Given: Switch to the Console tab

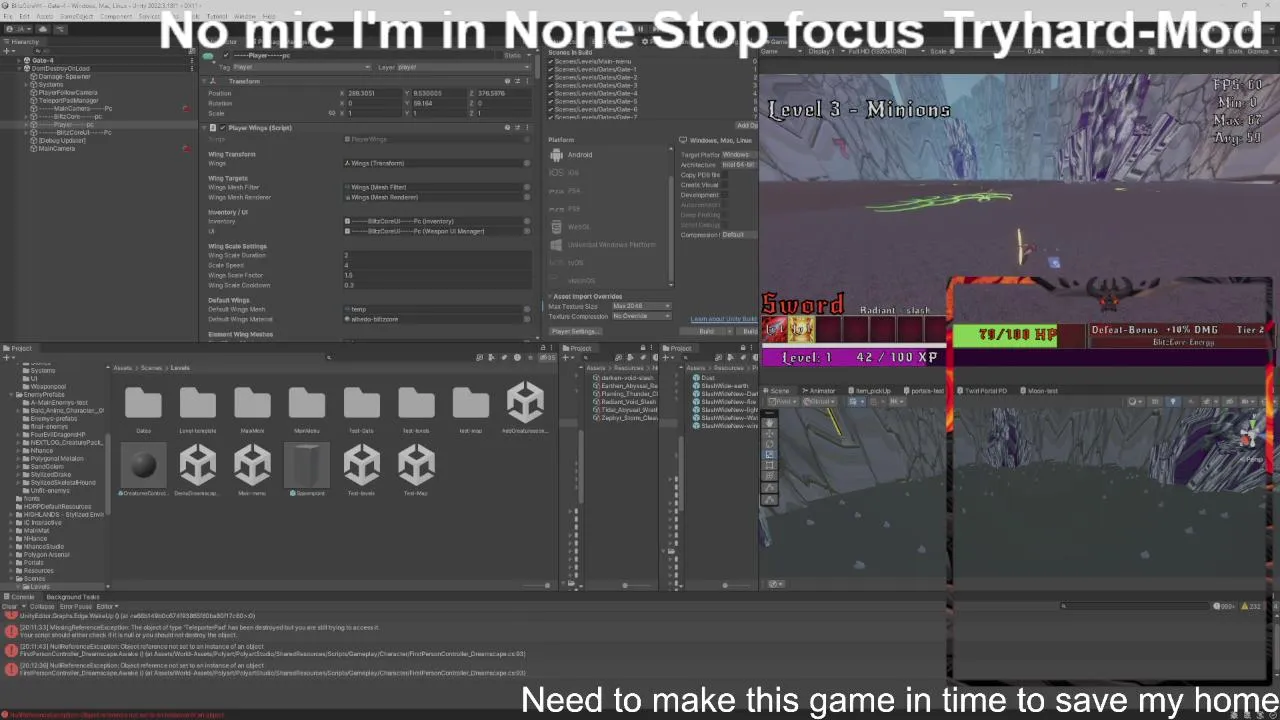Looking at the screenshot, I should (x=22, y=597).
